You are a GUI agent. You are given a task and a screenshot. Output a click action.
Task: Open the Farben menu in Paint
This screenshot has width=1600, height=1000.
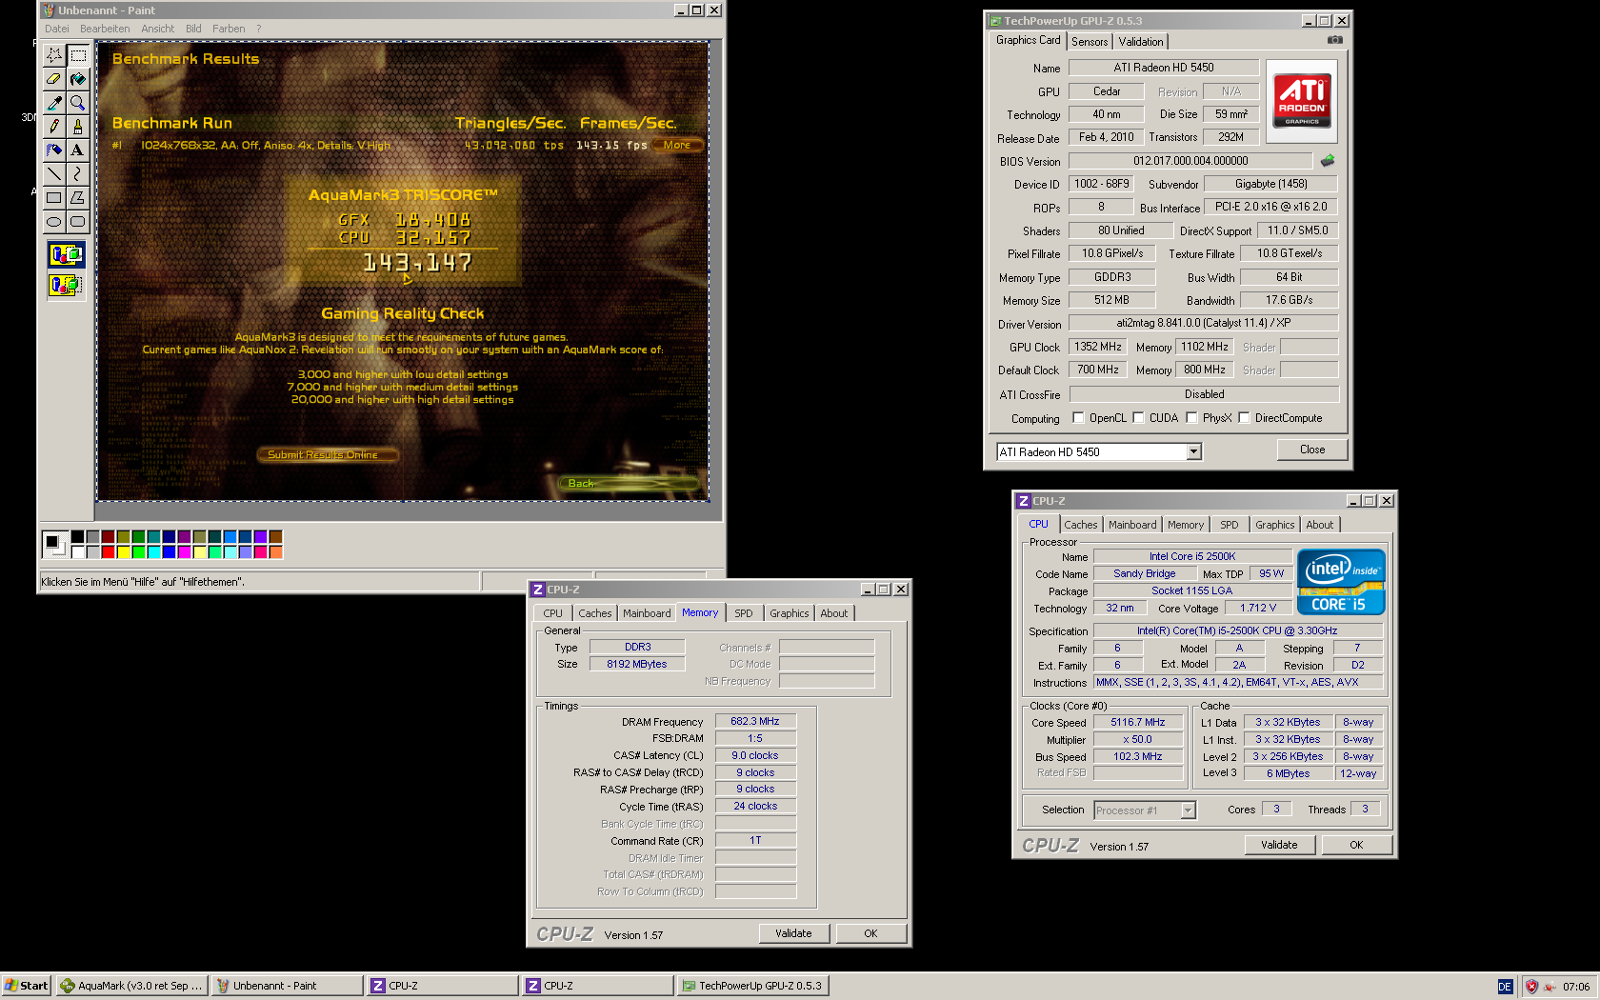click(x=229, y=29)
